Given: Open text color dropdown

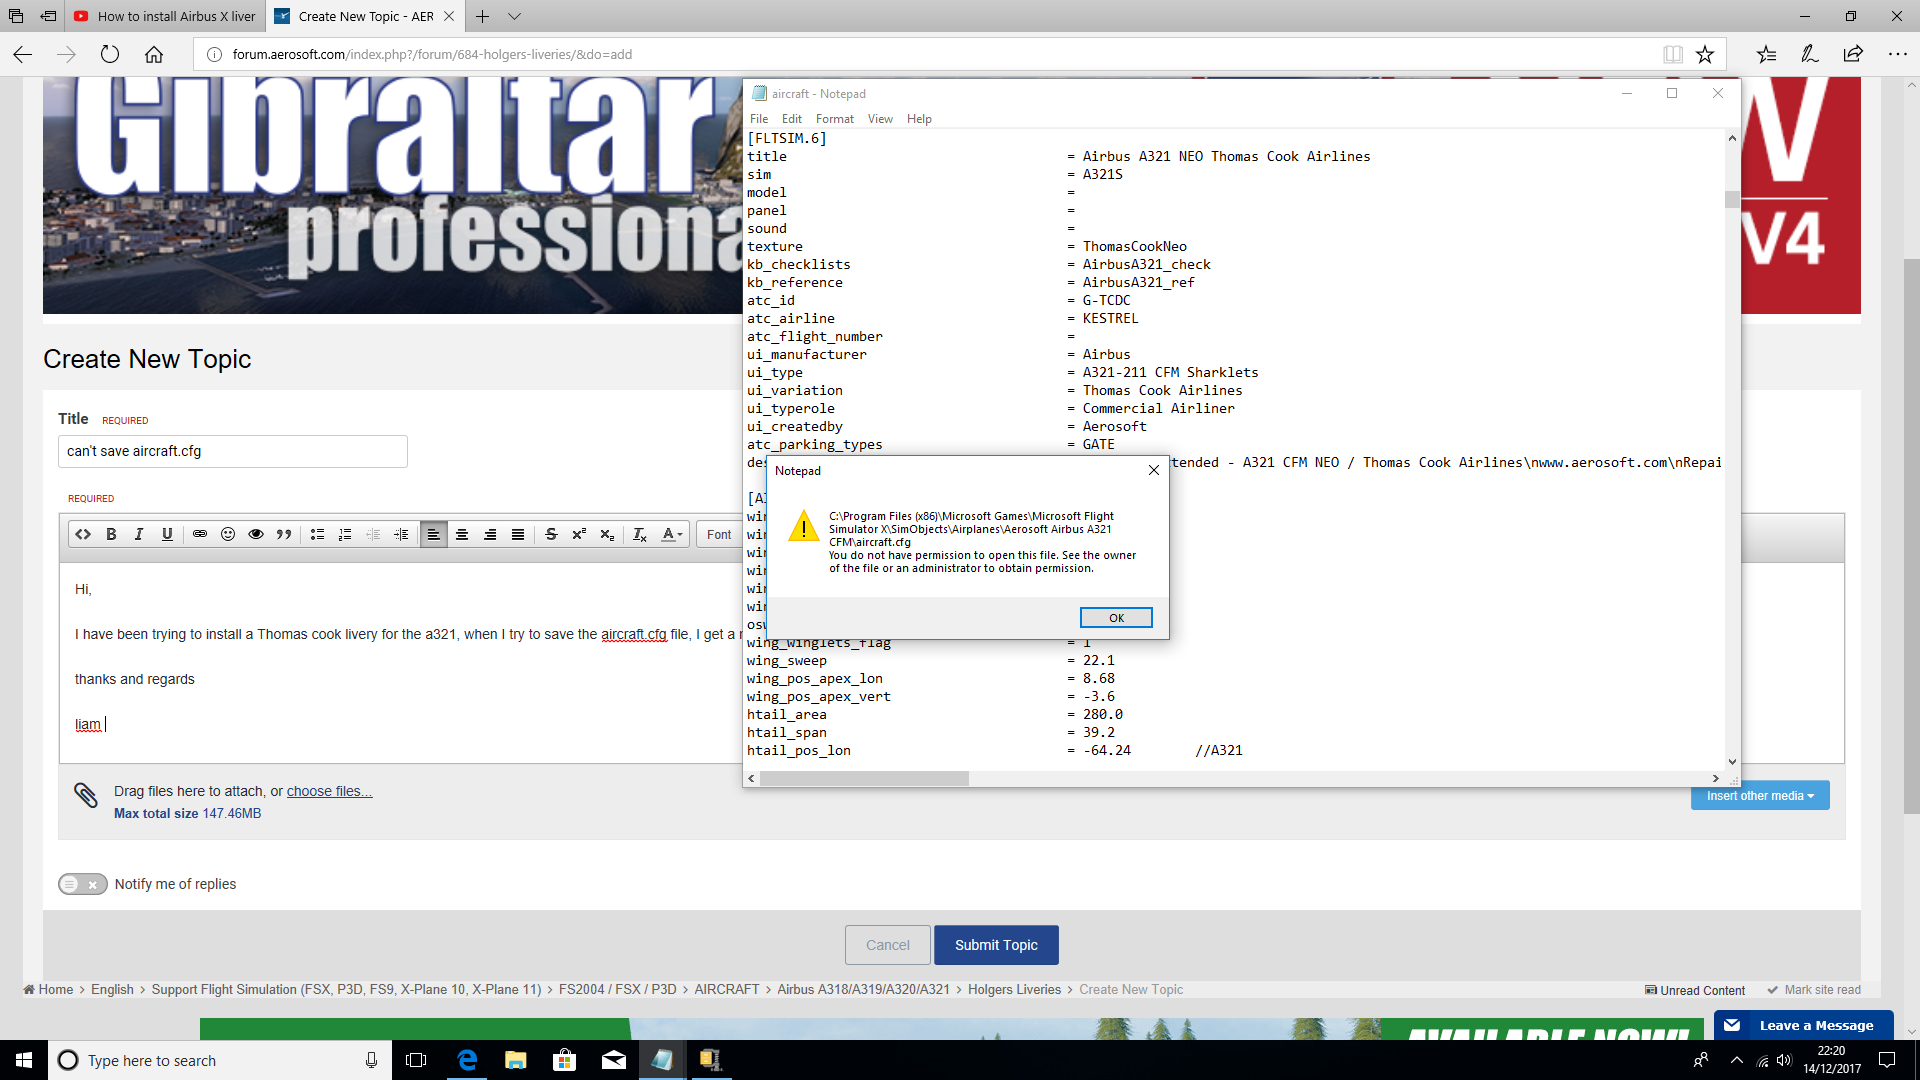Looking at the screenshot, I should [672, 535].
